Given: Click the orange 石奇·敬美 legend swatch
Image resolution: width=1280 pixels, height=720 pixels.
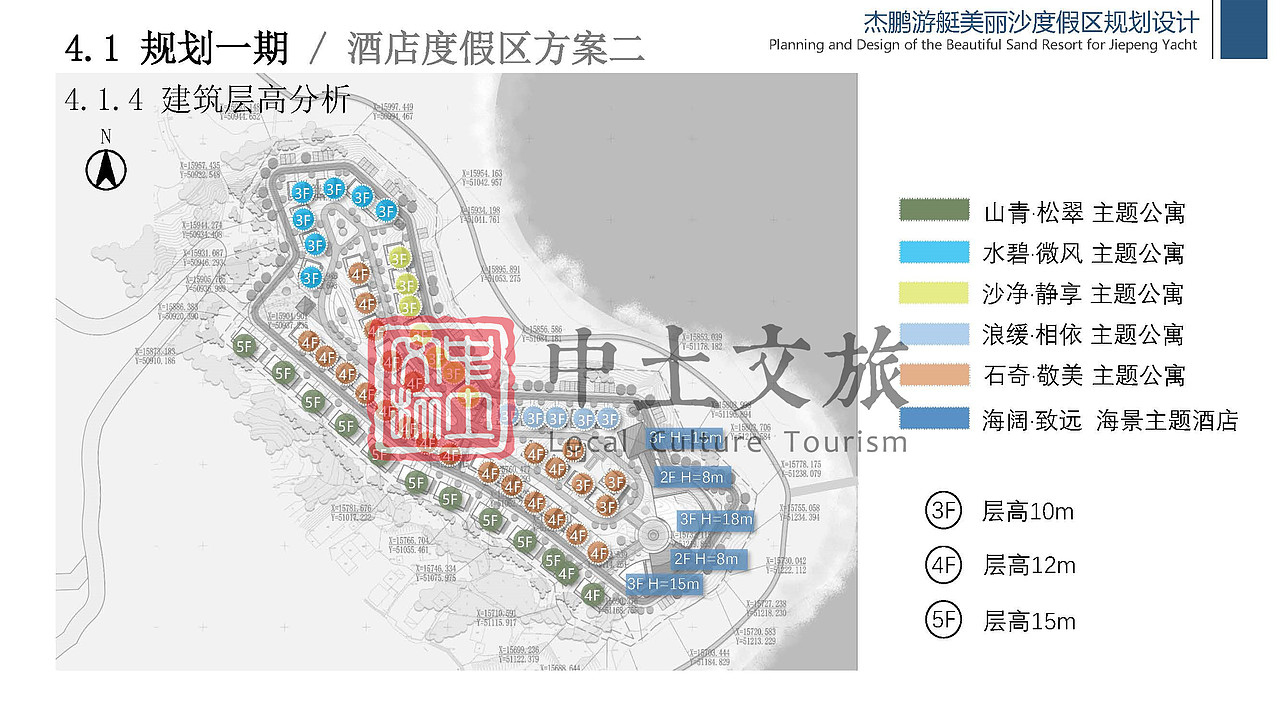Looking at the screenshot, I should tap(934, 375).
